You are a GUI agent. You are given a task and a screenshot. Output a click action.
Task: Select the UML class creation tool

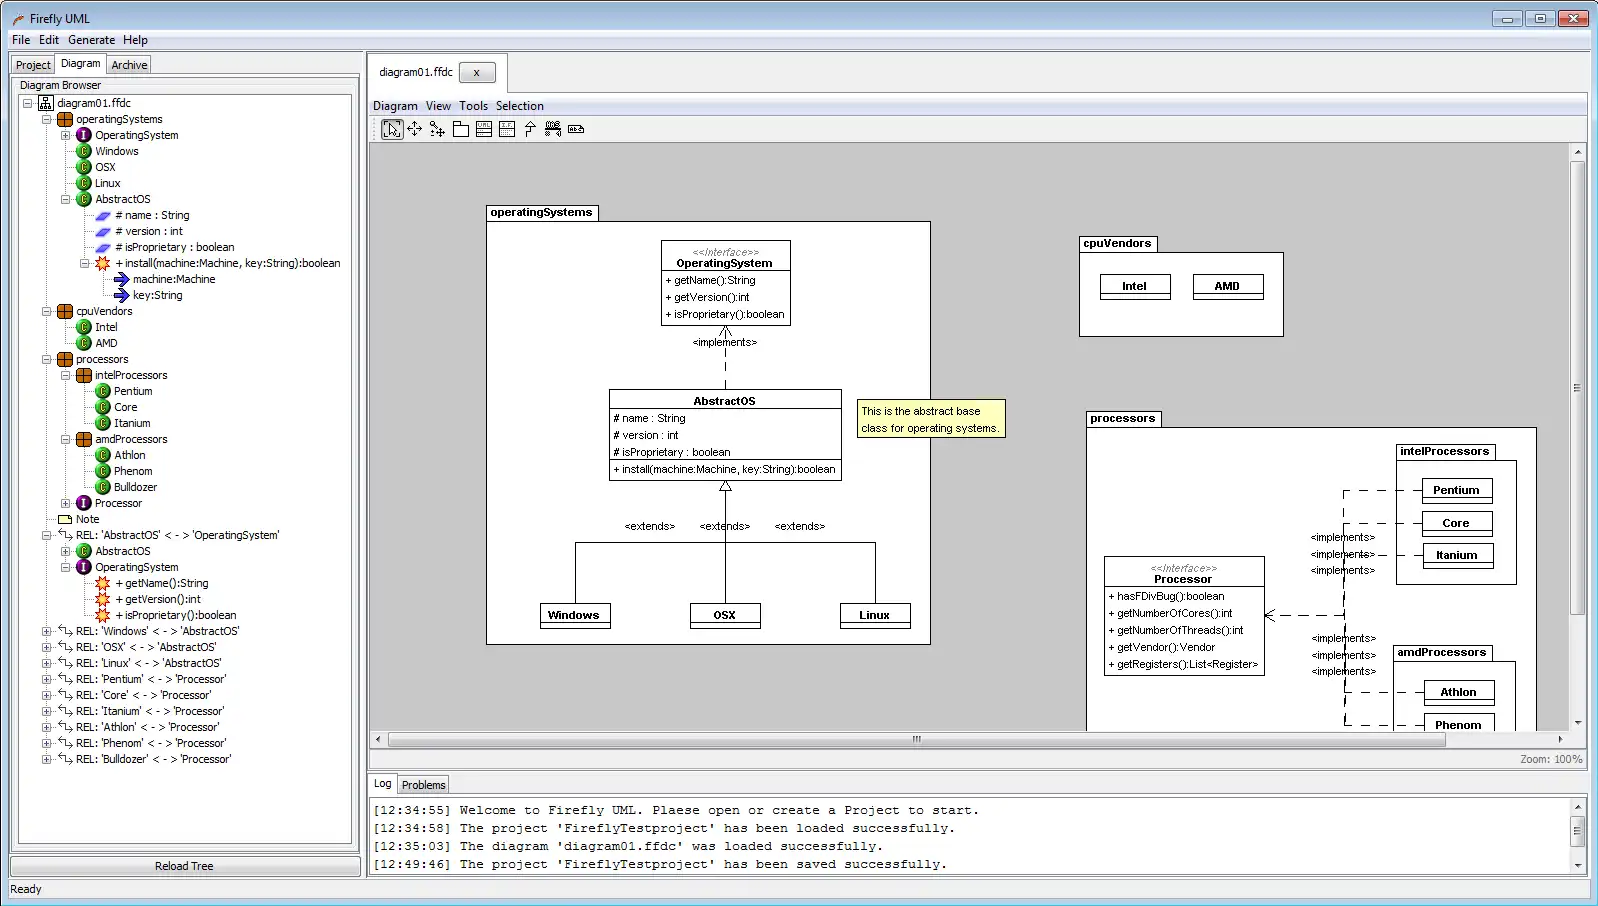(484, 129)
